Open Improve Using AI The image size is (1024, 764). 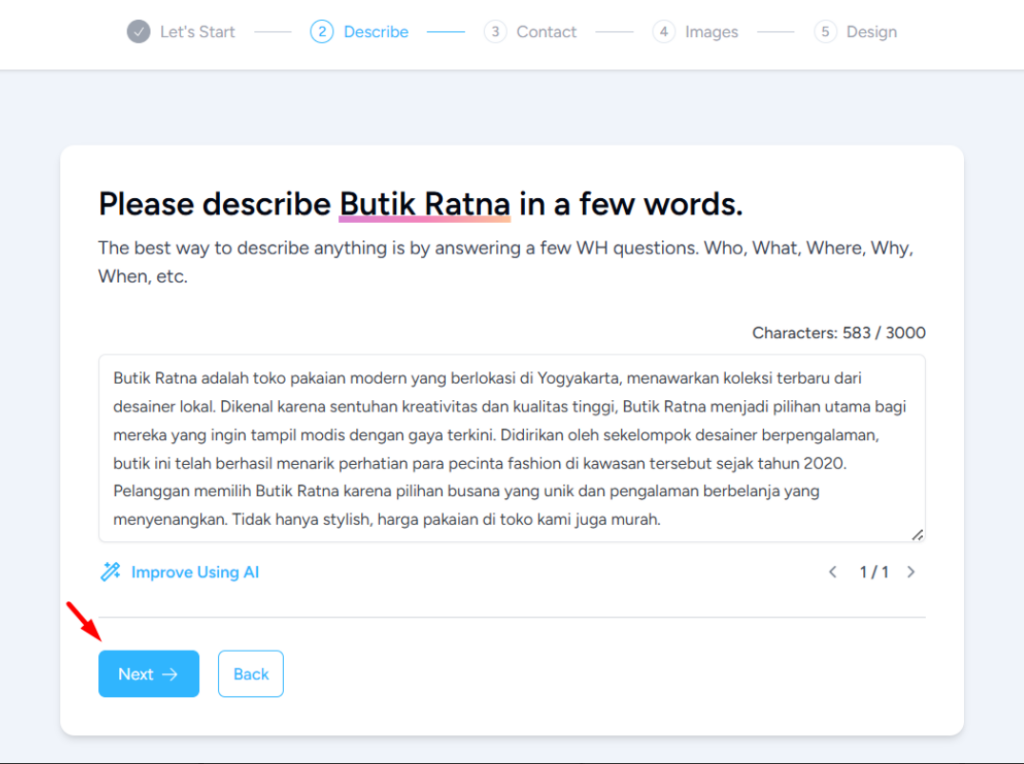click(x=195, y=571)
